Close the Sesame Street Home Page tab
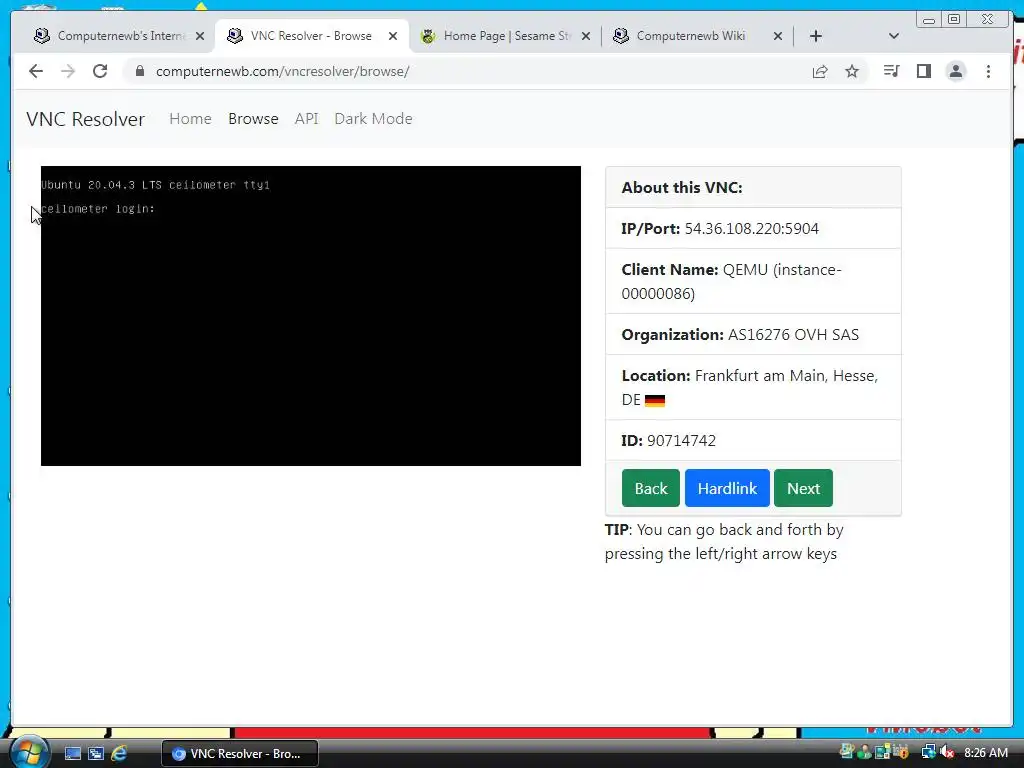The height and width of the screenshot is (768, 1024). [x=586, y=36]
